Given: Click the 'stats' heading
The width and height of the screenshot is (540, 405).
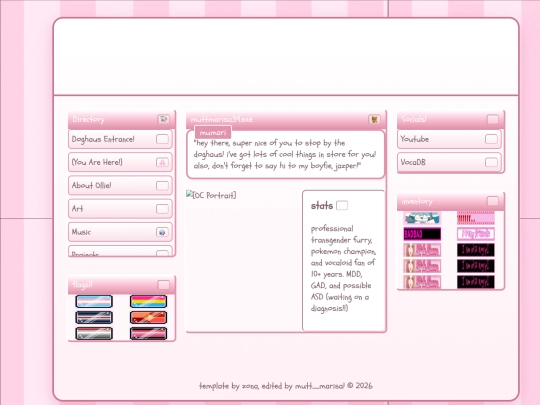Looking at the screenshot, I should (322, 206).
